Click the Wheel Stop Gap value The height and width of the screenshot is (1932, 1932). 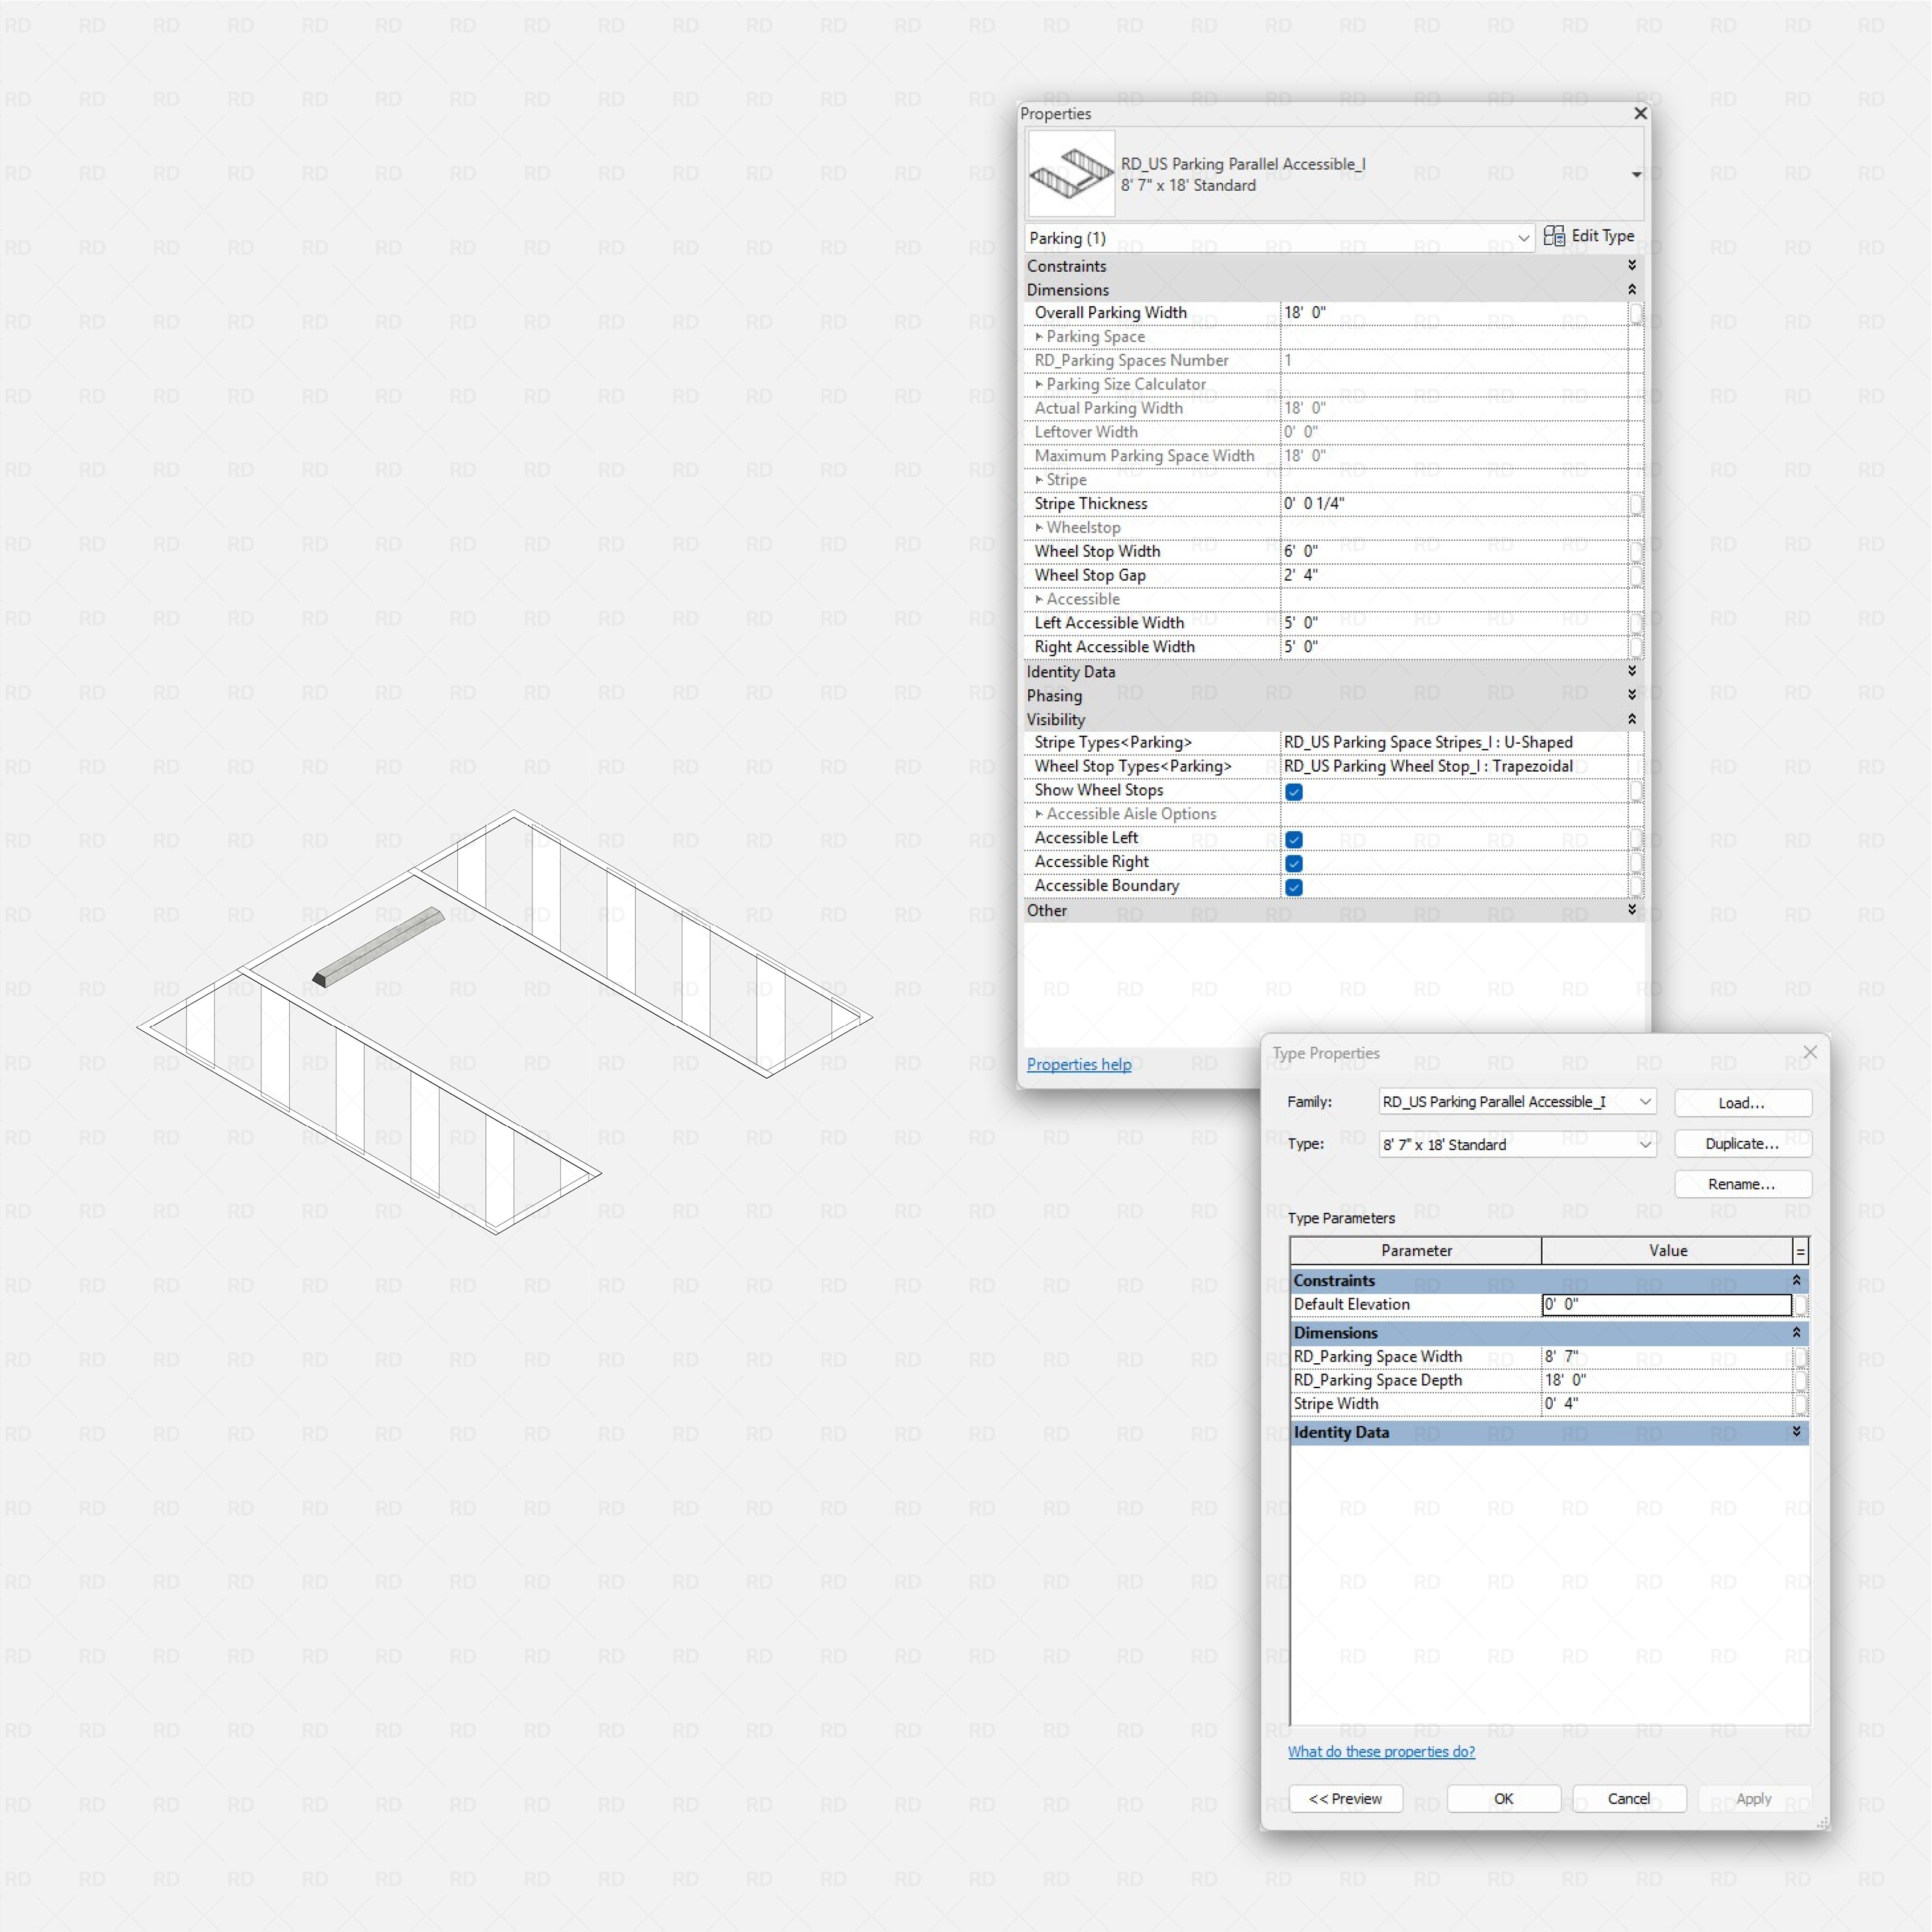(1453, 576)
